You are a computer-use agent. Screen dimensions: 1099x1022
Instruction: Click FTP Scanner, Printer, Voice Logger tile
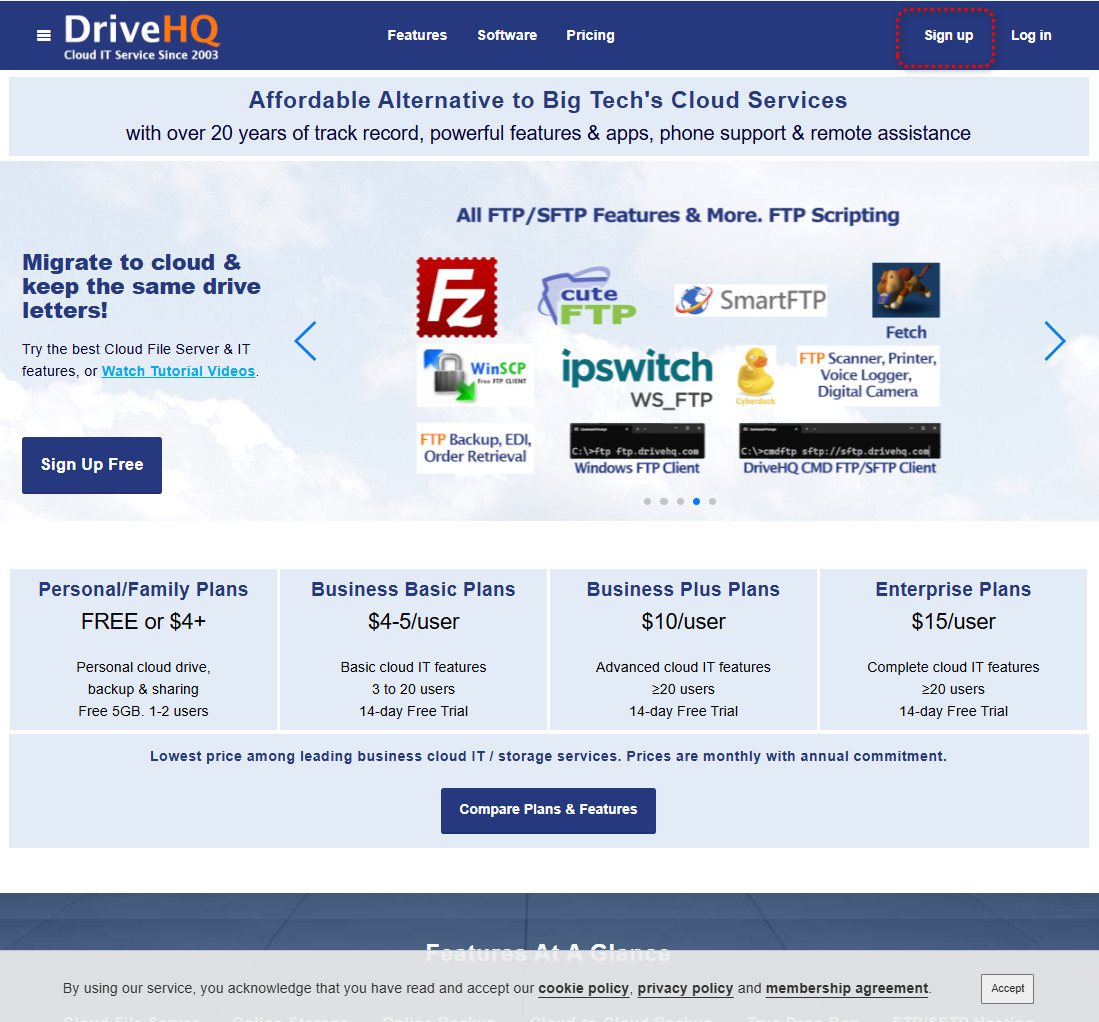[868, 375]
